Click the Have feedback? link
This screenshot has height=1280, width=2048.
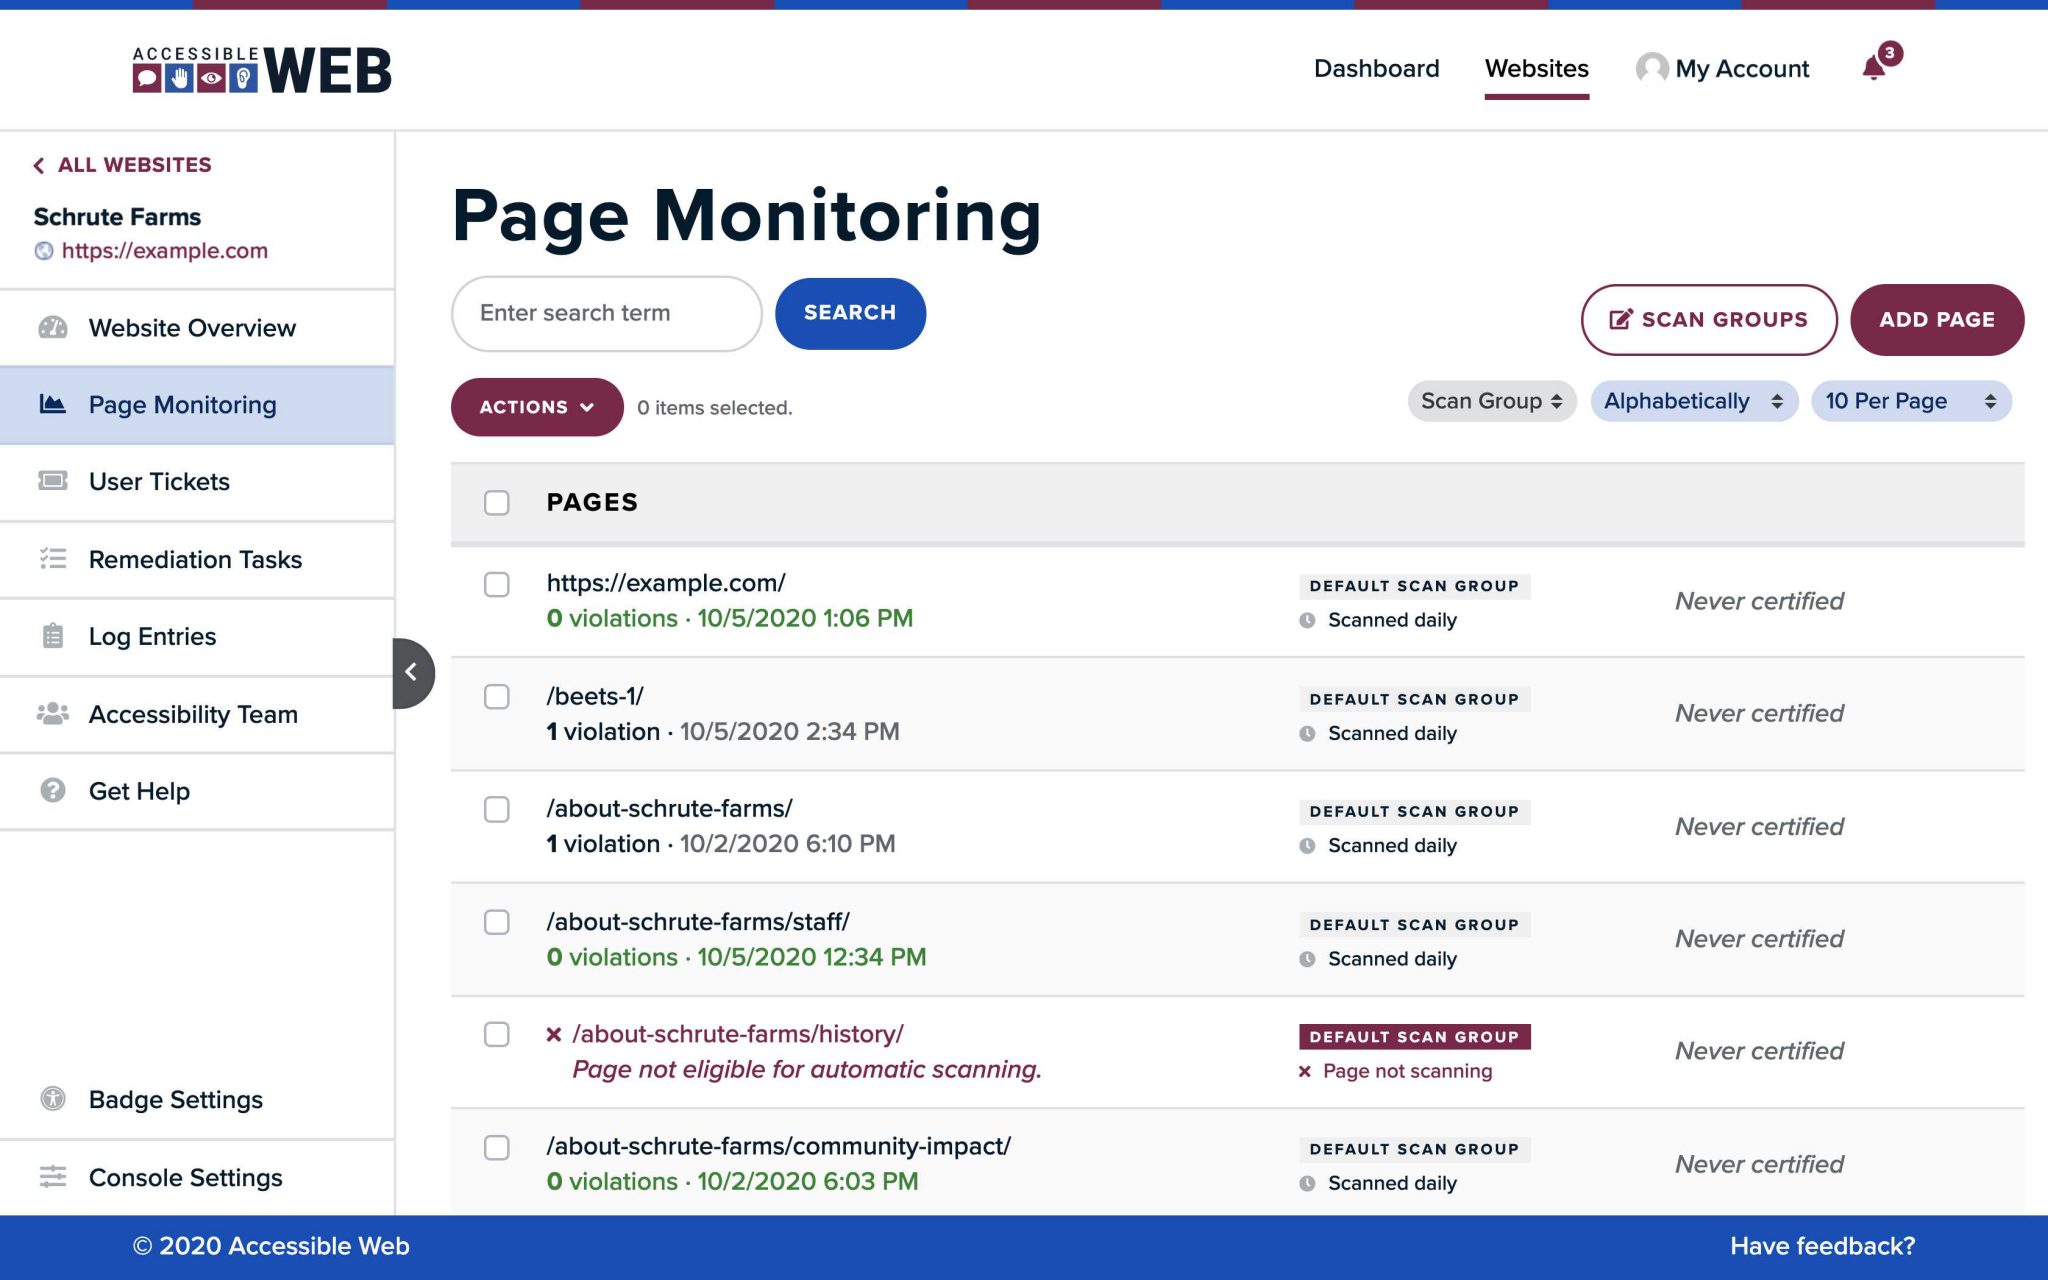1822,1246
